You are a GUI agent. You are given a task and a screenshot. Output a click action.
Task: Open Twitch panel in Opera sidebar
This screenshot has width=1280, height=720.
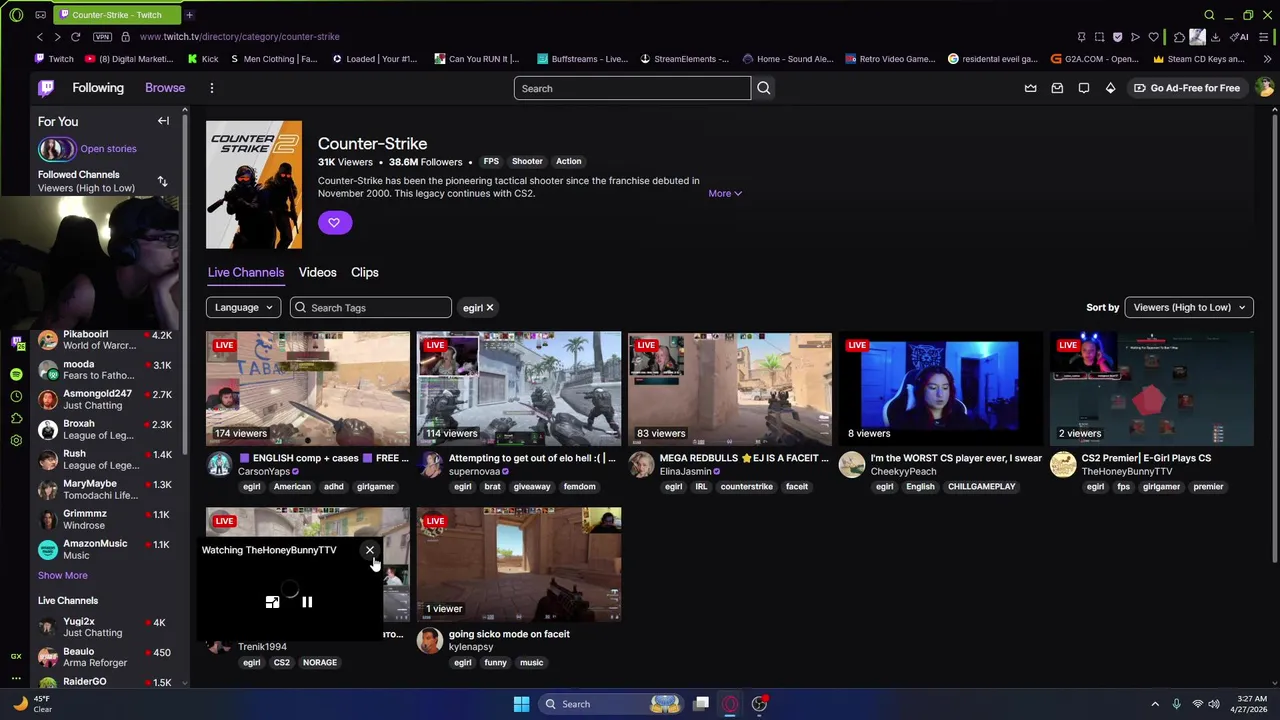[16, 343]
